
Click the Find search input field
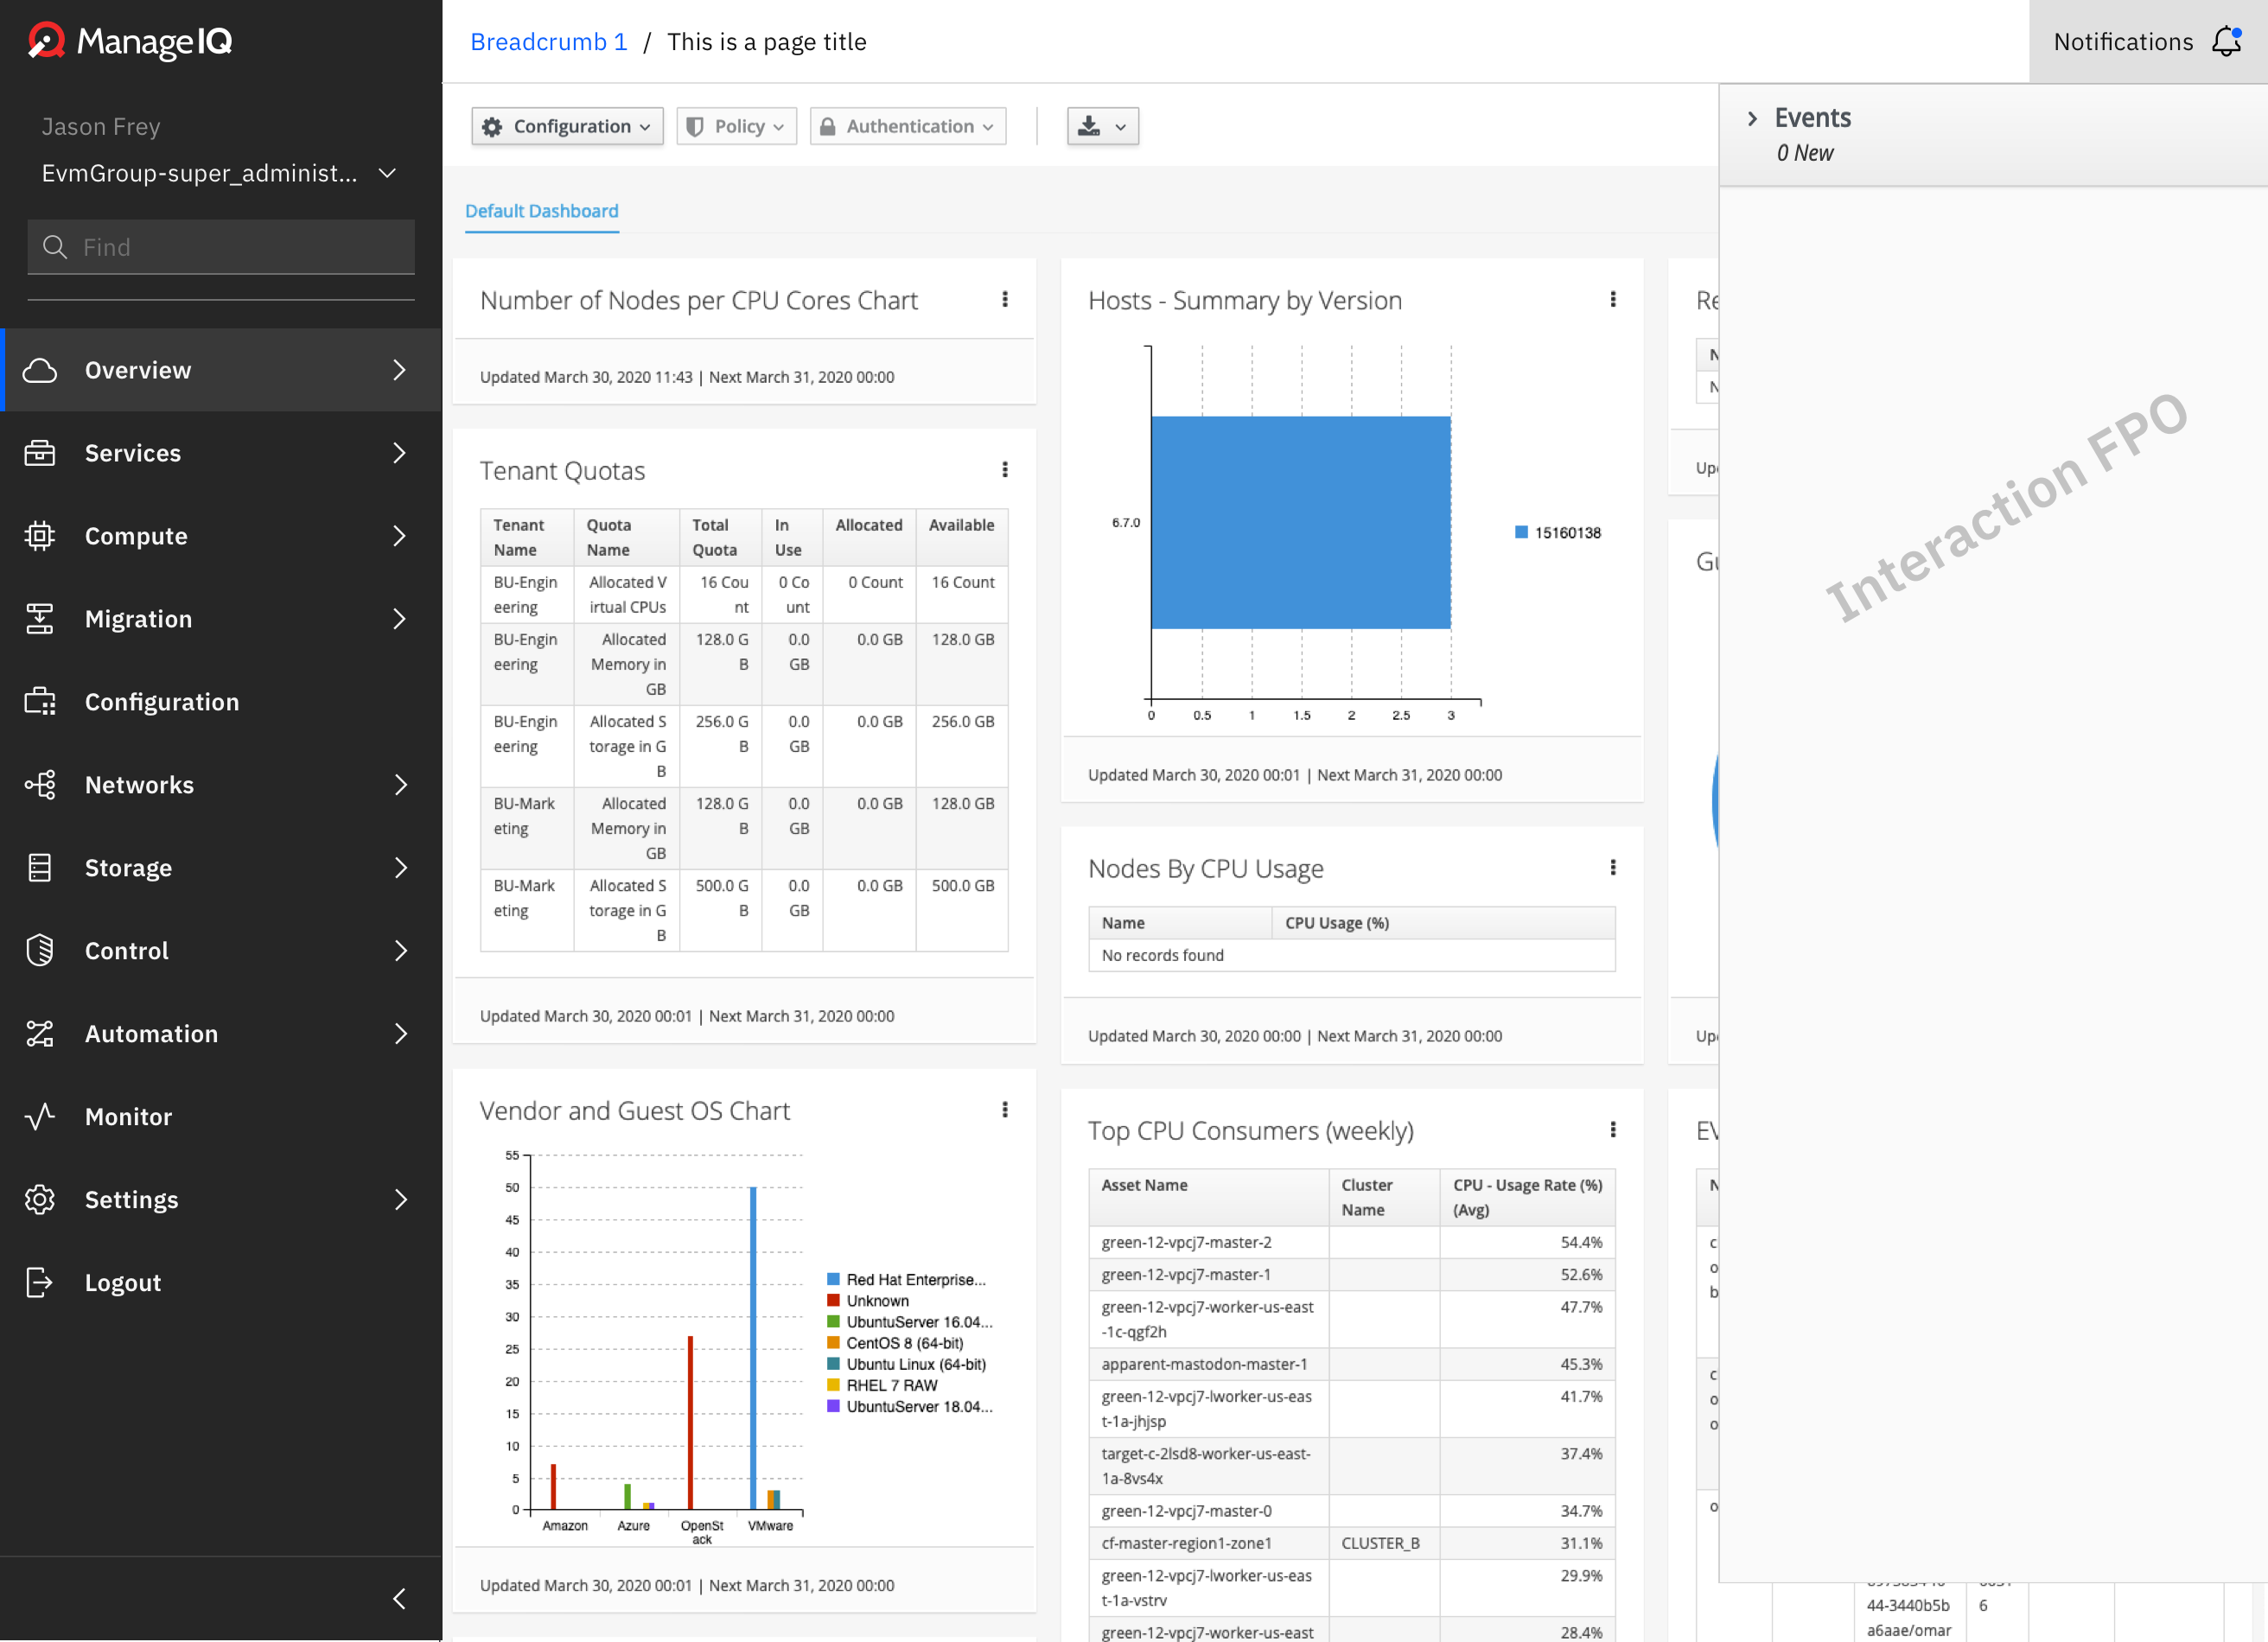point(221,247)
